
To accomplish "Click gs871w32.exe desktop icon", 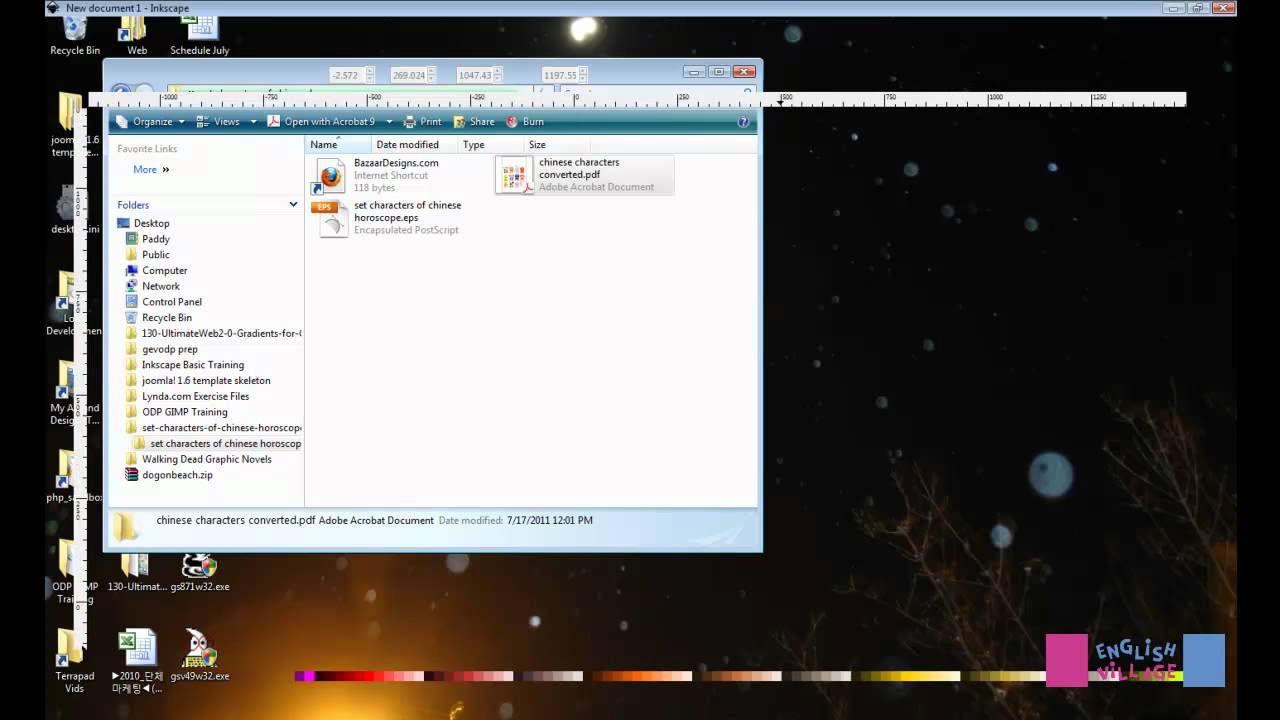I will [199, 573].
